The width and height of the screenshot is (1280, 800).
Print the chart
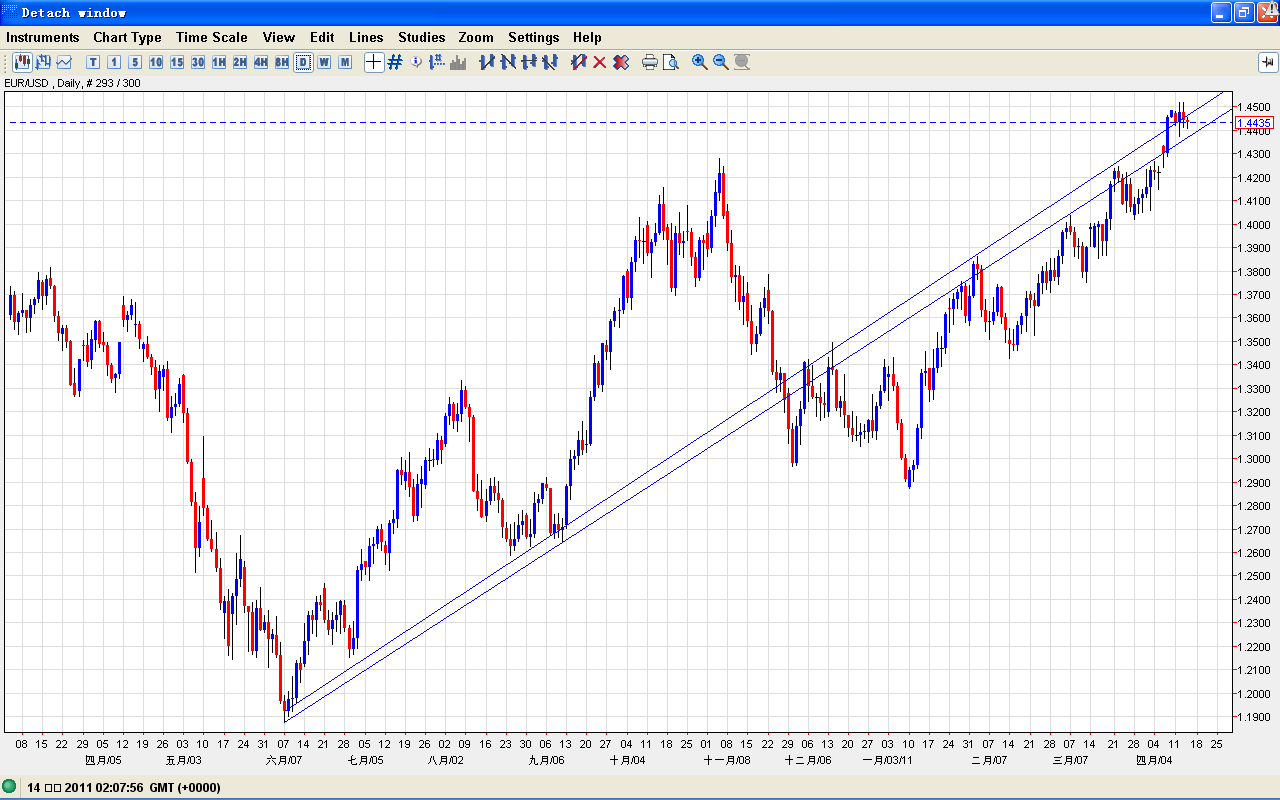(x=650, y=62)
